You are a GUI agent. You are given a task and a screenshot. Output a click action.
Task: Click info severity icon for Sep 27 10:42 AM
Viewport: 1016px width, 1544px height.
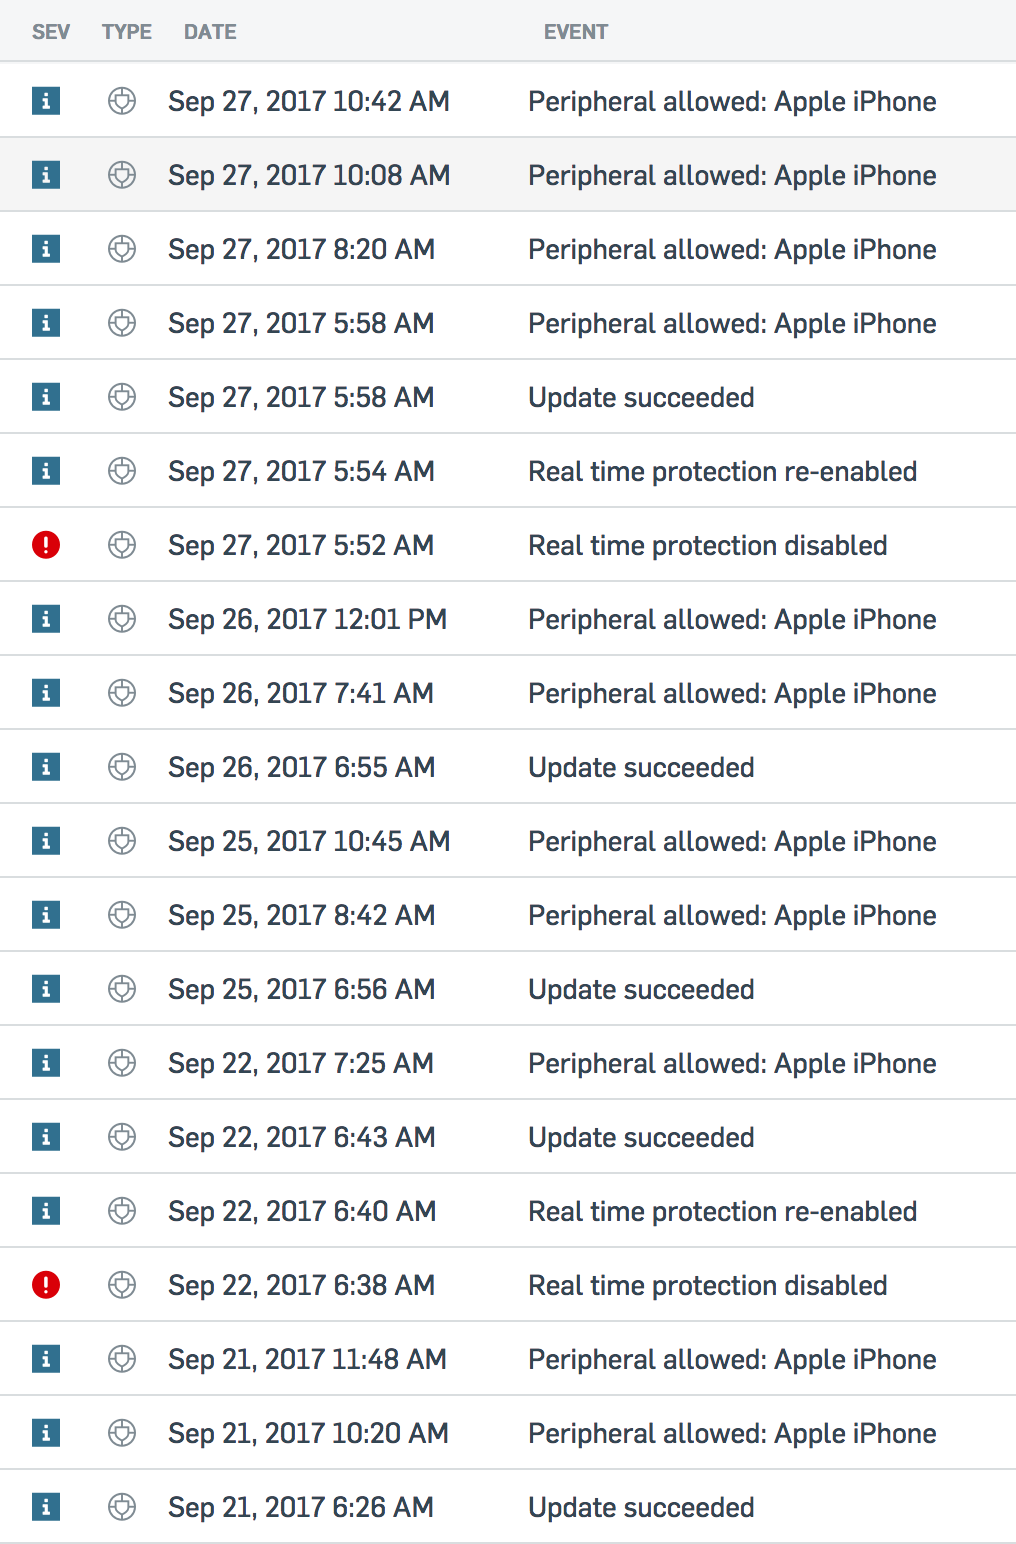pyautogui.click(x=46, y=101)
